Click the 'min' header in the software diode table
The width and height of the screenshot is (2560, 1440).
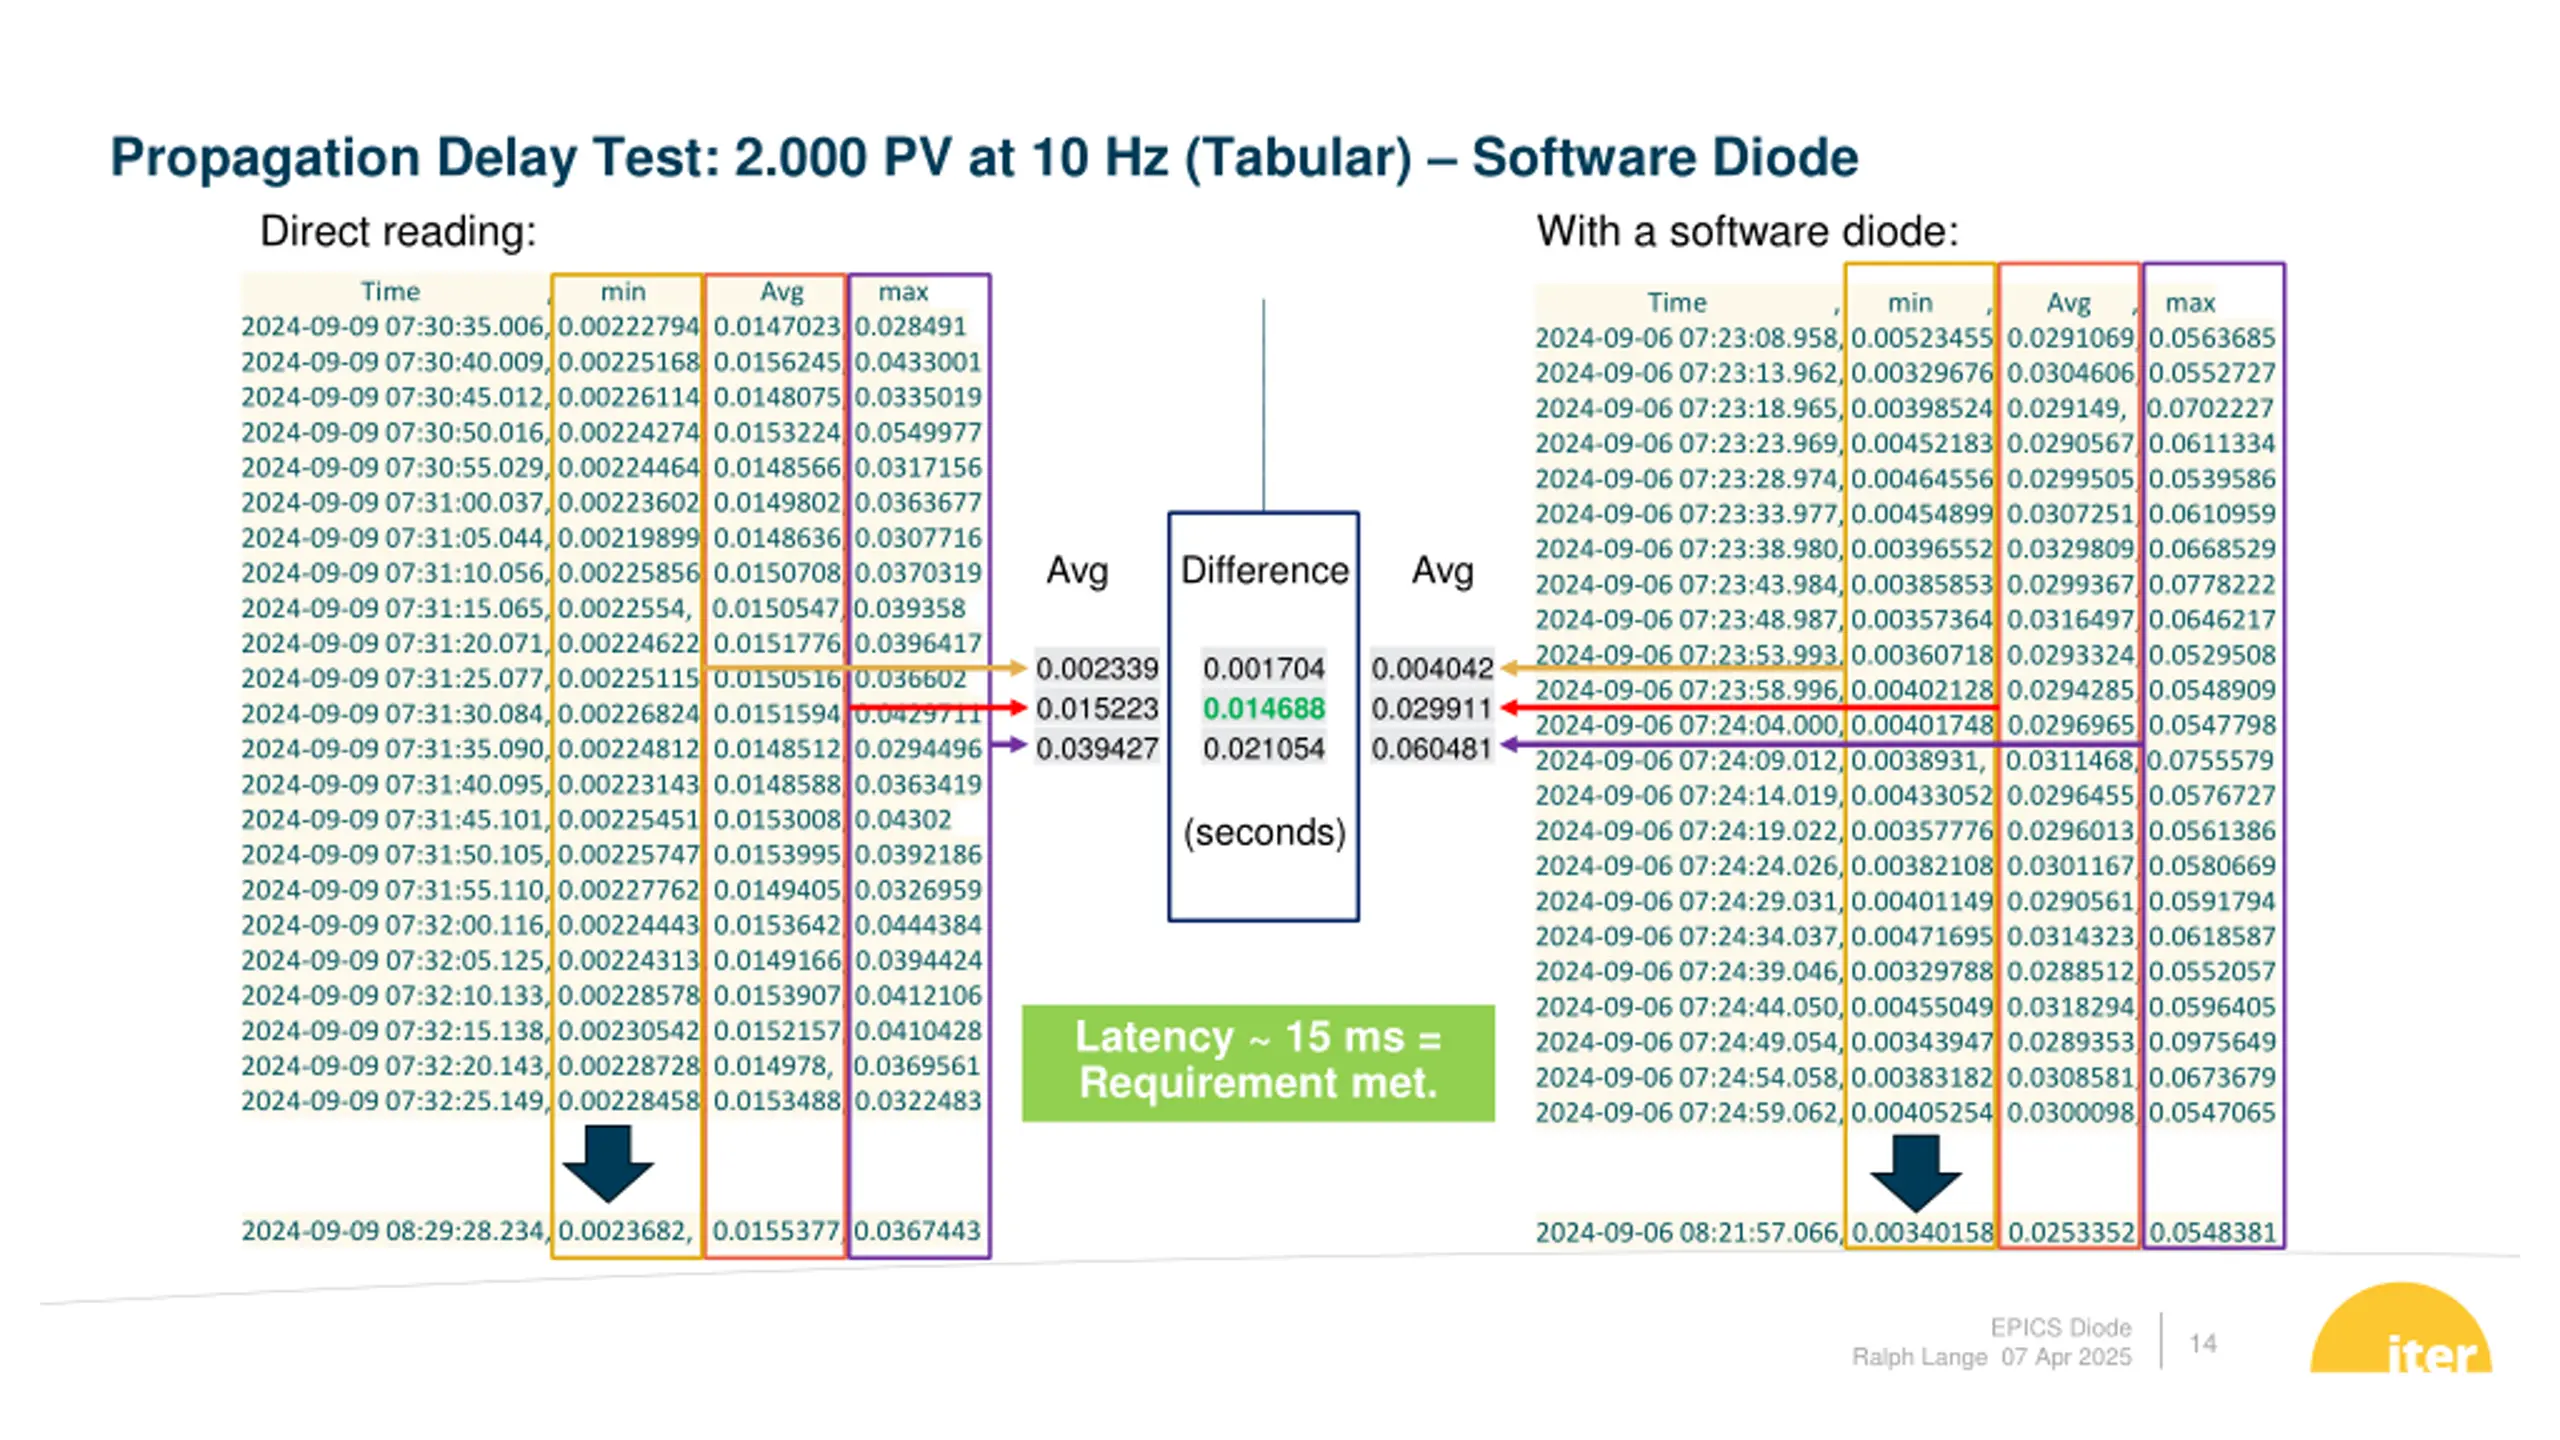pos(1909,302)
